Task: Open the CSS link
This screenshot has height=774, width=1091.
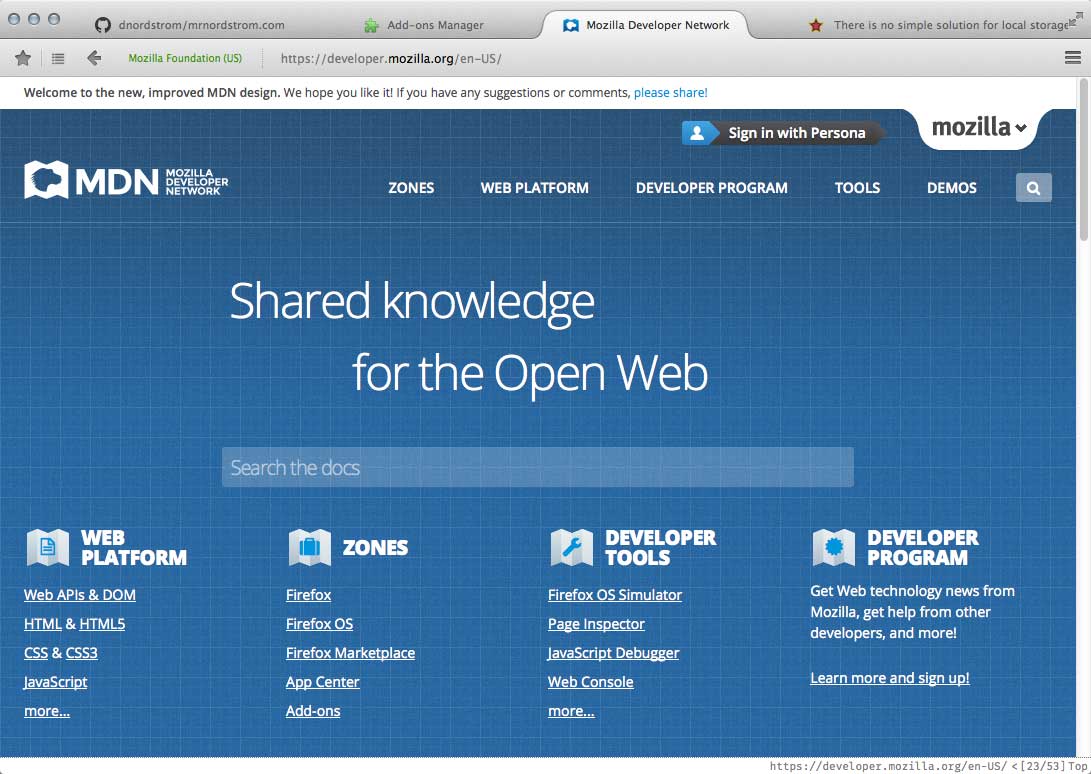Action: tap(36, 653)
